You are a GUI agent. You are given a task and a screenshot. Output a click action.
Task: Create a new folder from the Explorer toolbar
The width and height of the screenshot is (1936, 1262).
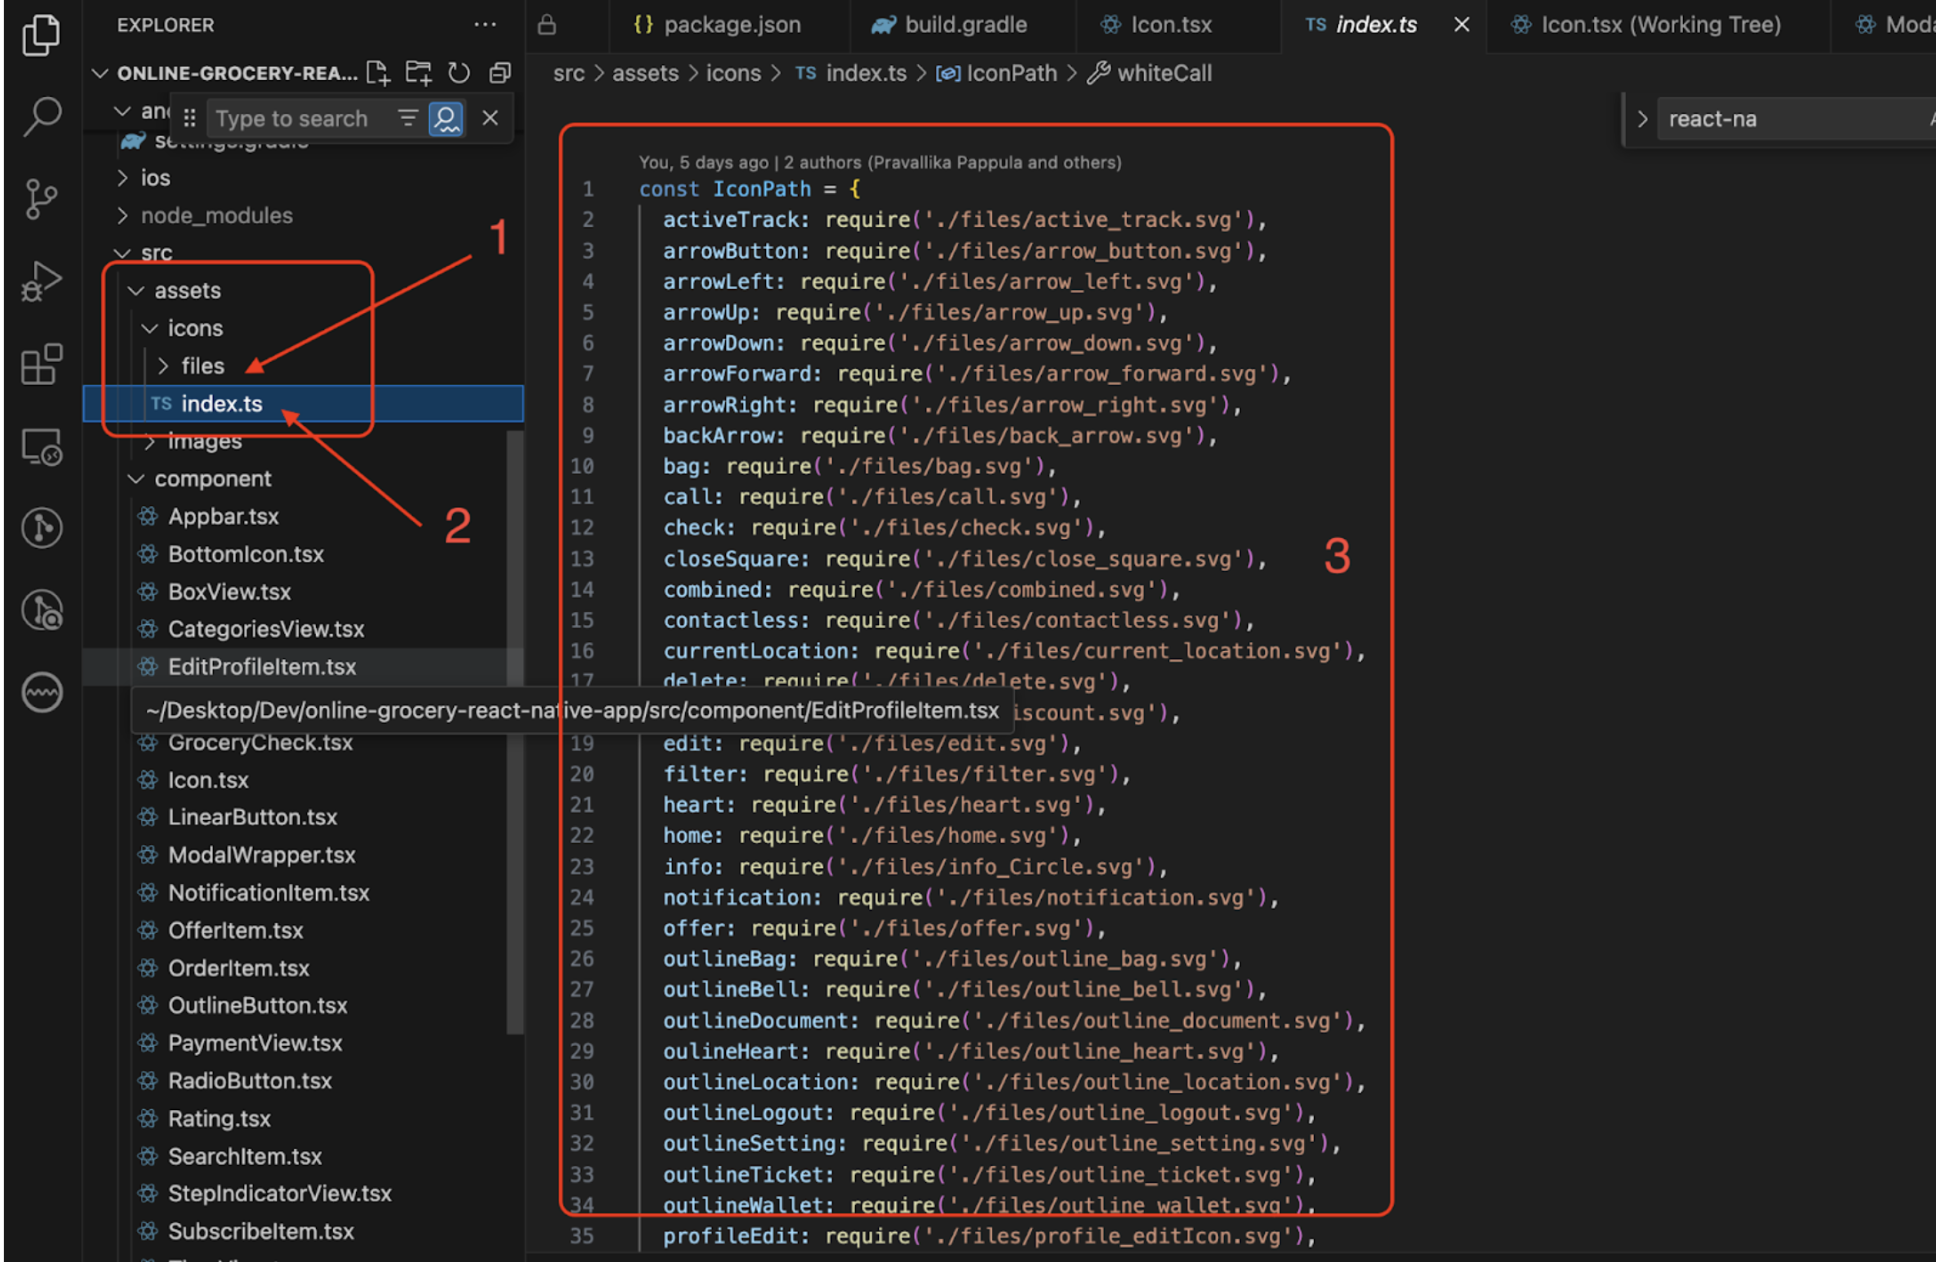point(418,72)
